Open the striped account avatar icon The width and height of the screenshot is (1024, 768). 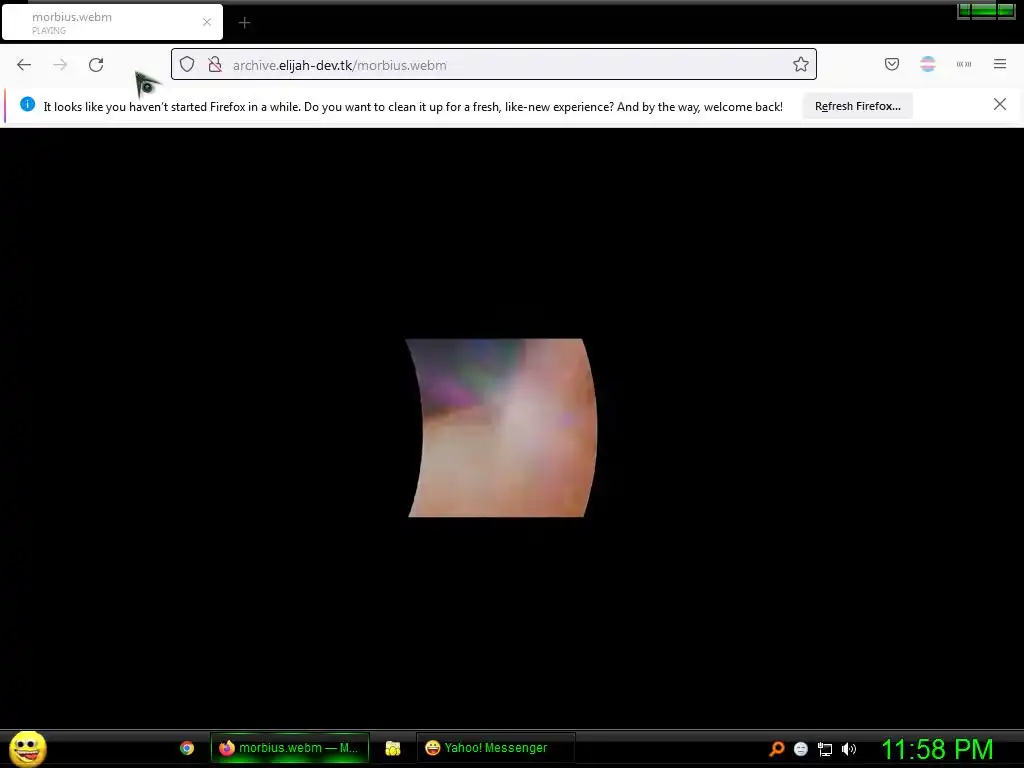click(x=927, y=64)
